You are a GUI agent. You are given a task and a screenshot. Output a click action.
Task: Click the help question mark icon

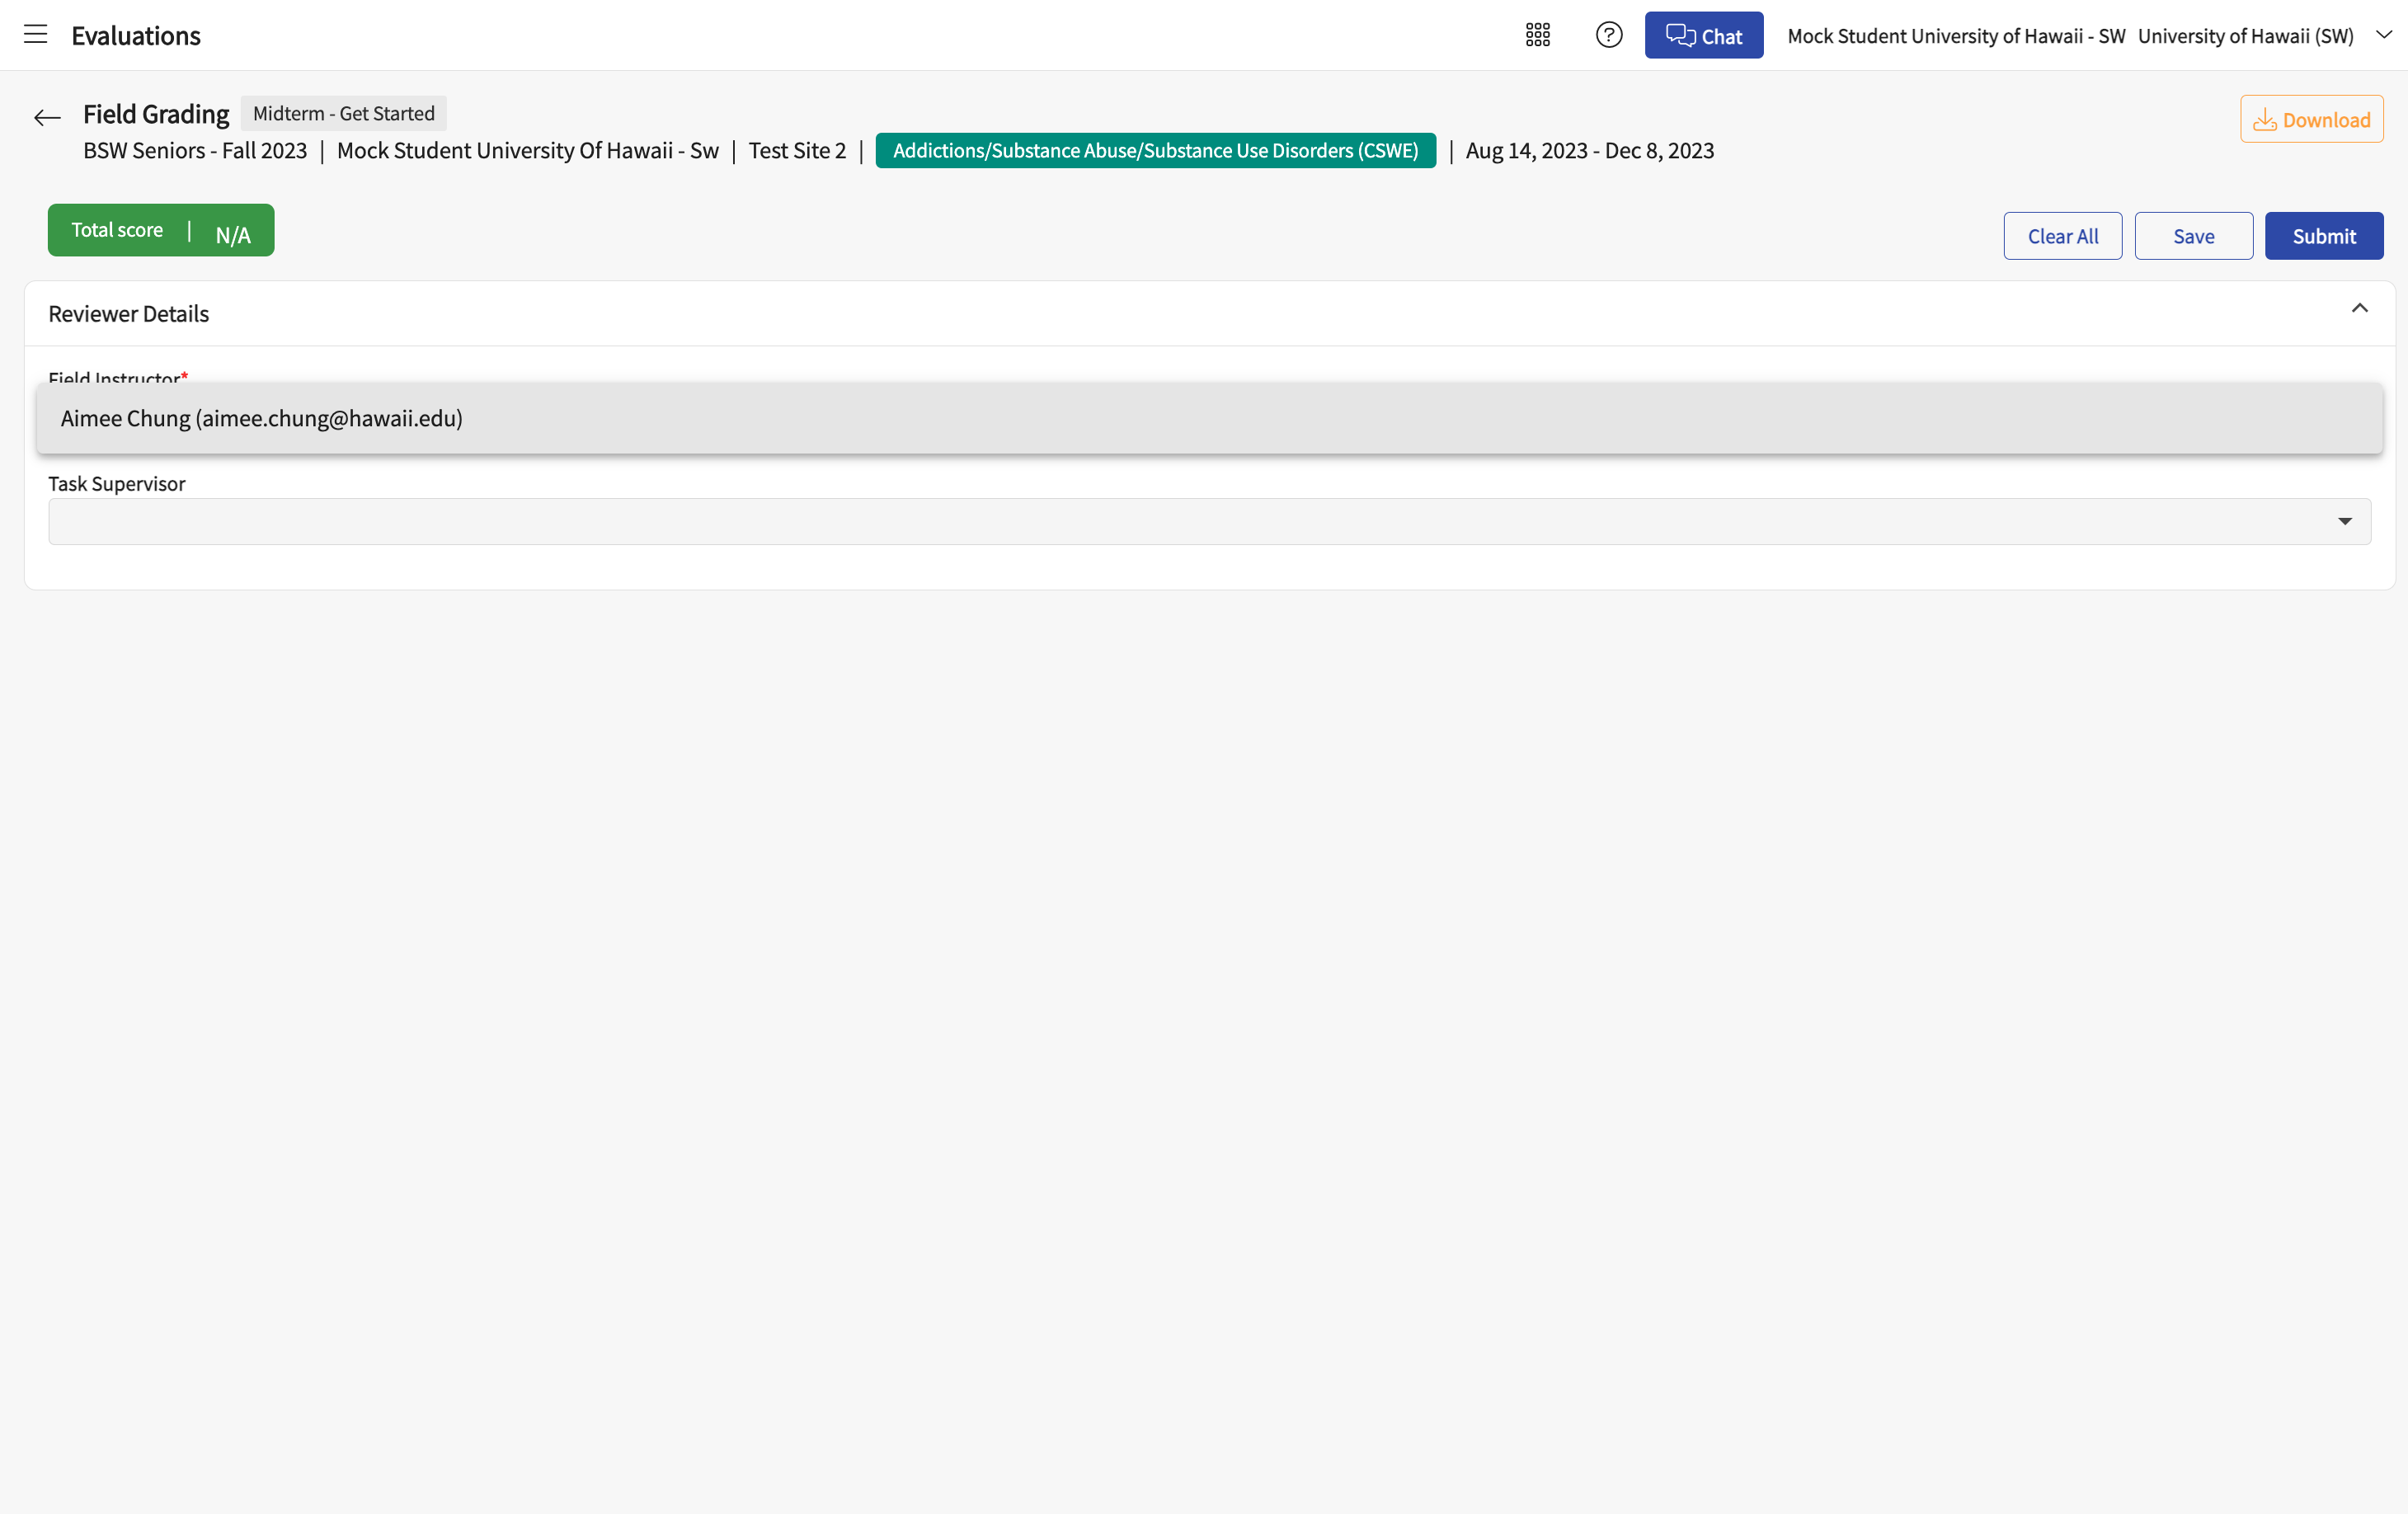pos(1609,35)
